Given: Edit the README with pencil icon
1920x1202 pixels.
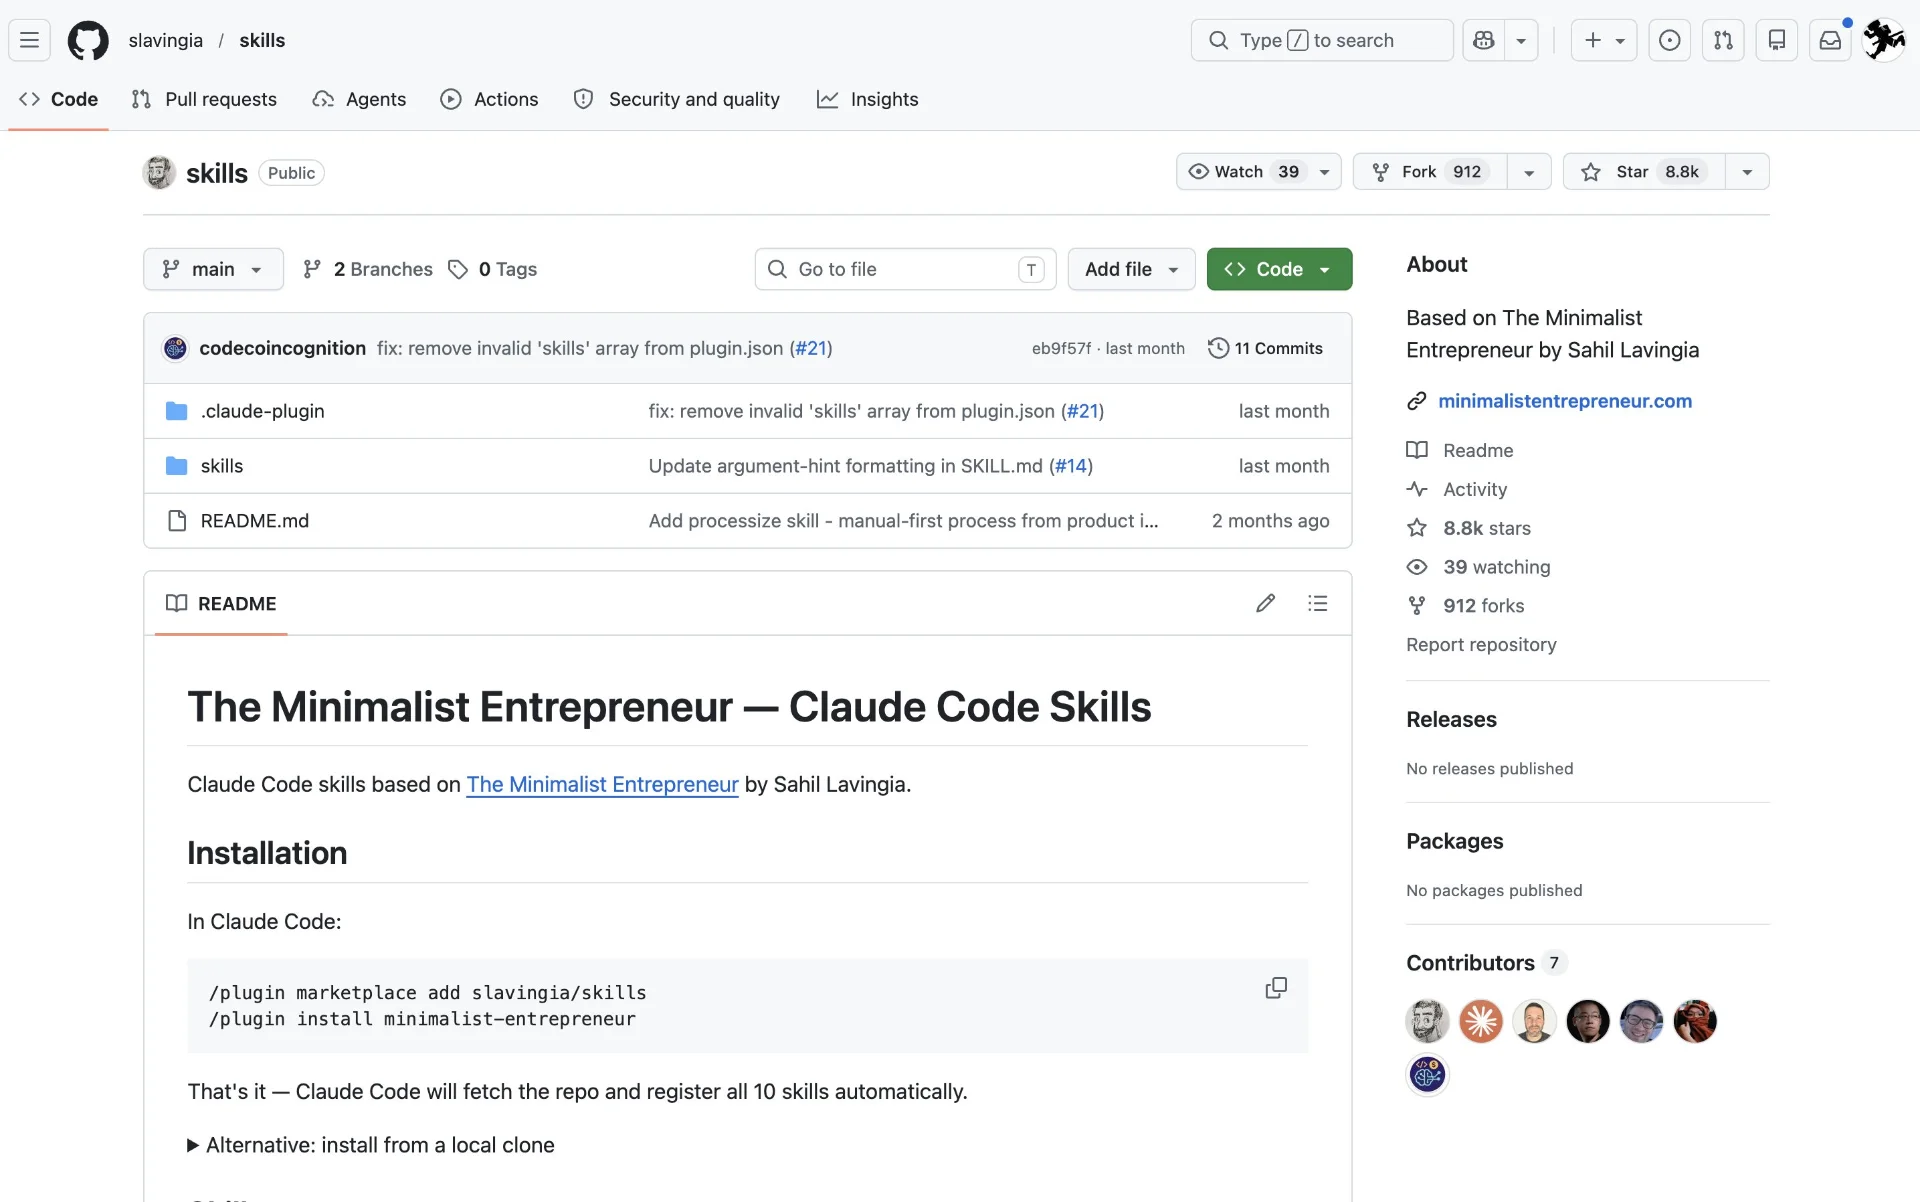Looking at the screenshot, I should pos(1265,603).
